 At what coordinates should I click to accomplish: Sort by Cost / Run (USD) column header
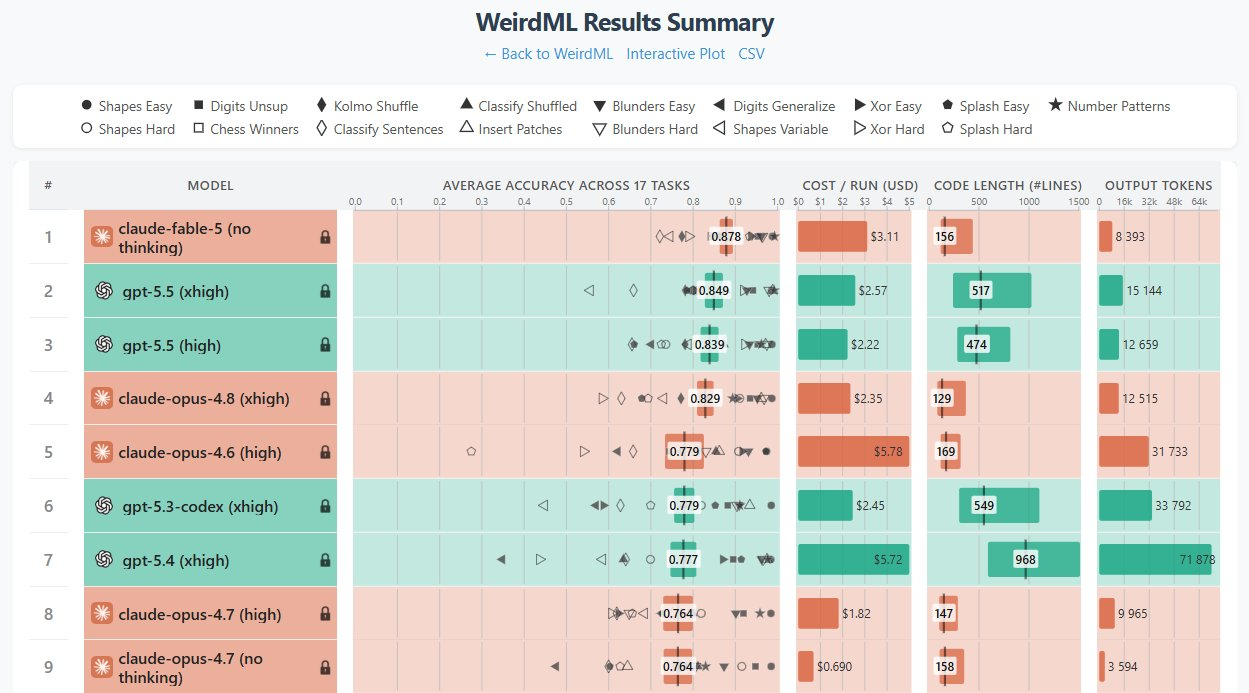pos(860,185)
